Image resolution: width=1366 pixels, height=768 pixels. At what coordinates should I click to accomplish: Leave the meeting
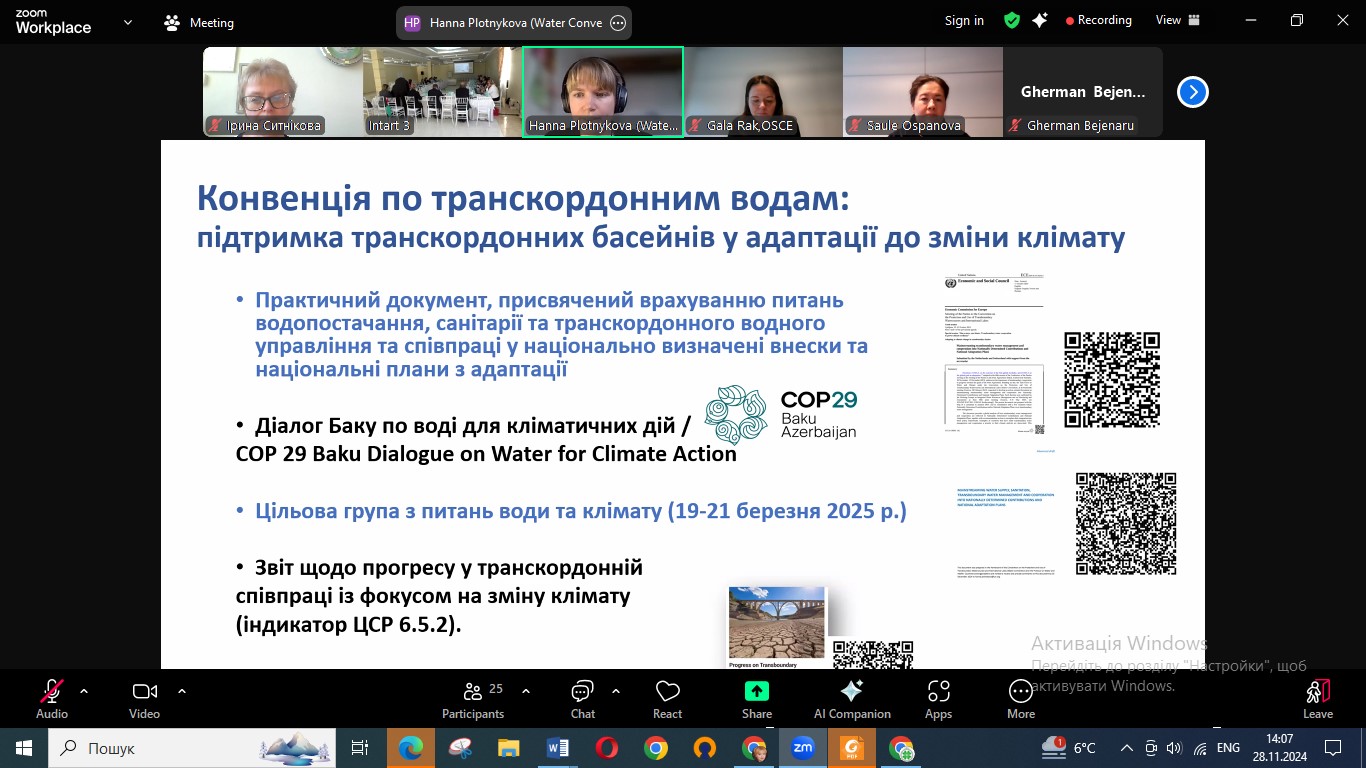(x=1318, y=699)
